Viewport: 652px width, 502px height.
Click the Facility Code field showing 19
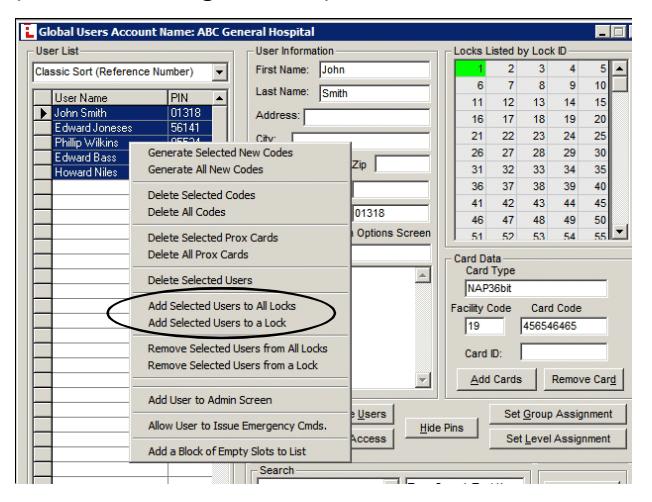[484, 326]
